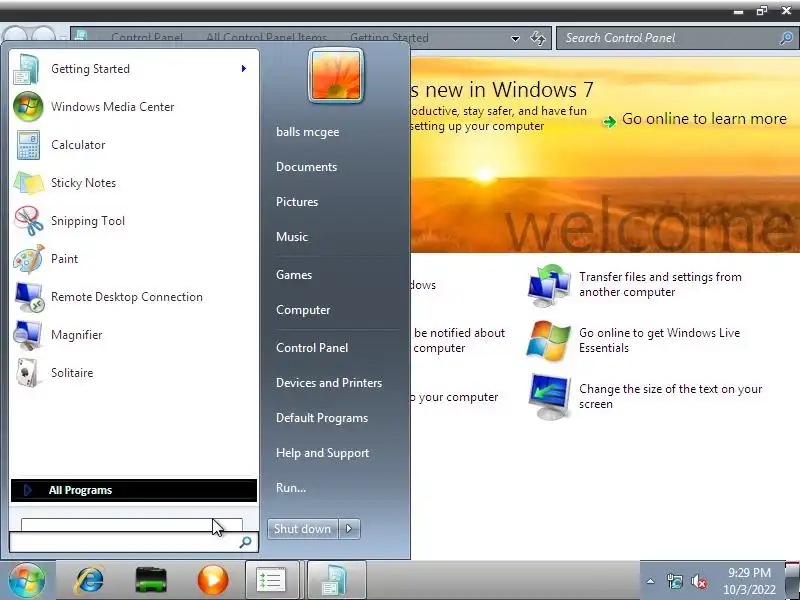Click the network tray icon

pyautogui.click(x=674, y=581)
